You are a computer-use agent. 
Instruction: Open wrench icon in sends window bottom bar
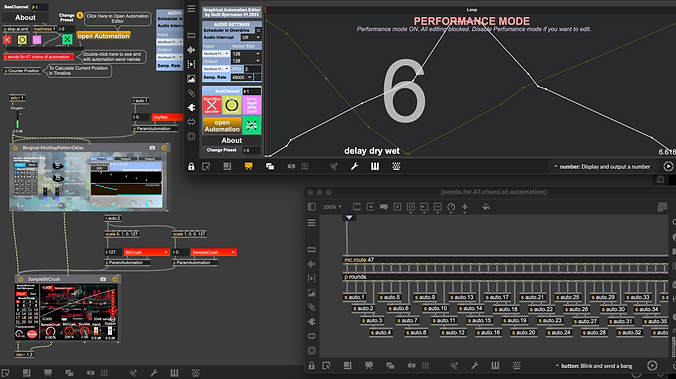pyautogui.click(x=475, y=366)
